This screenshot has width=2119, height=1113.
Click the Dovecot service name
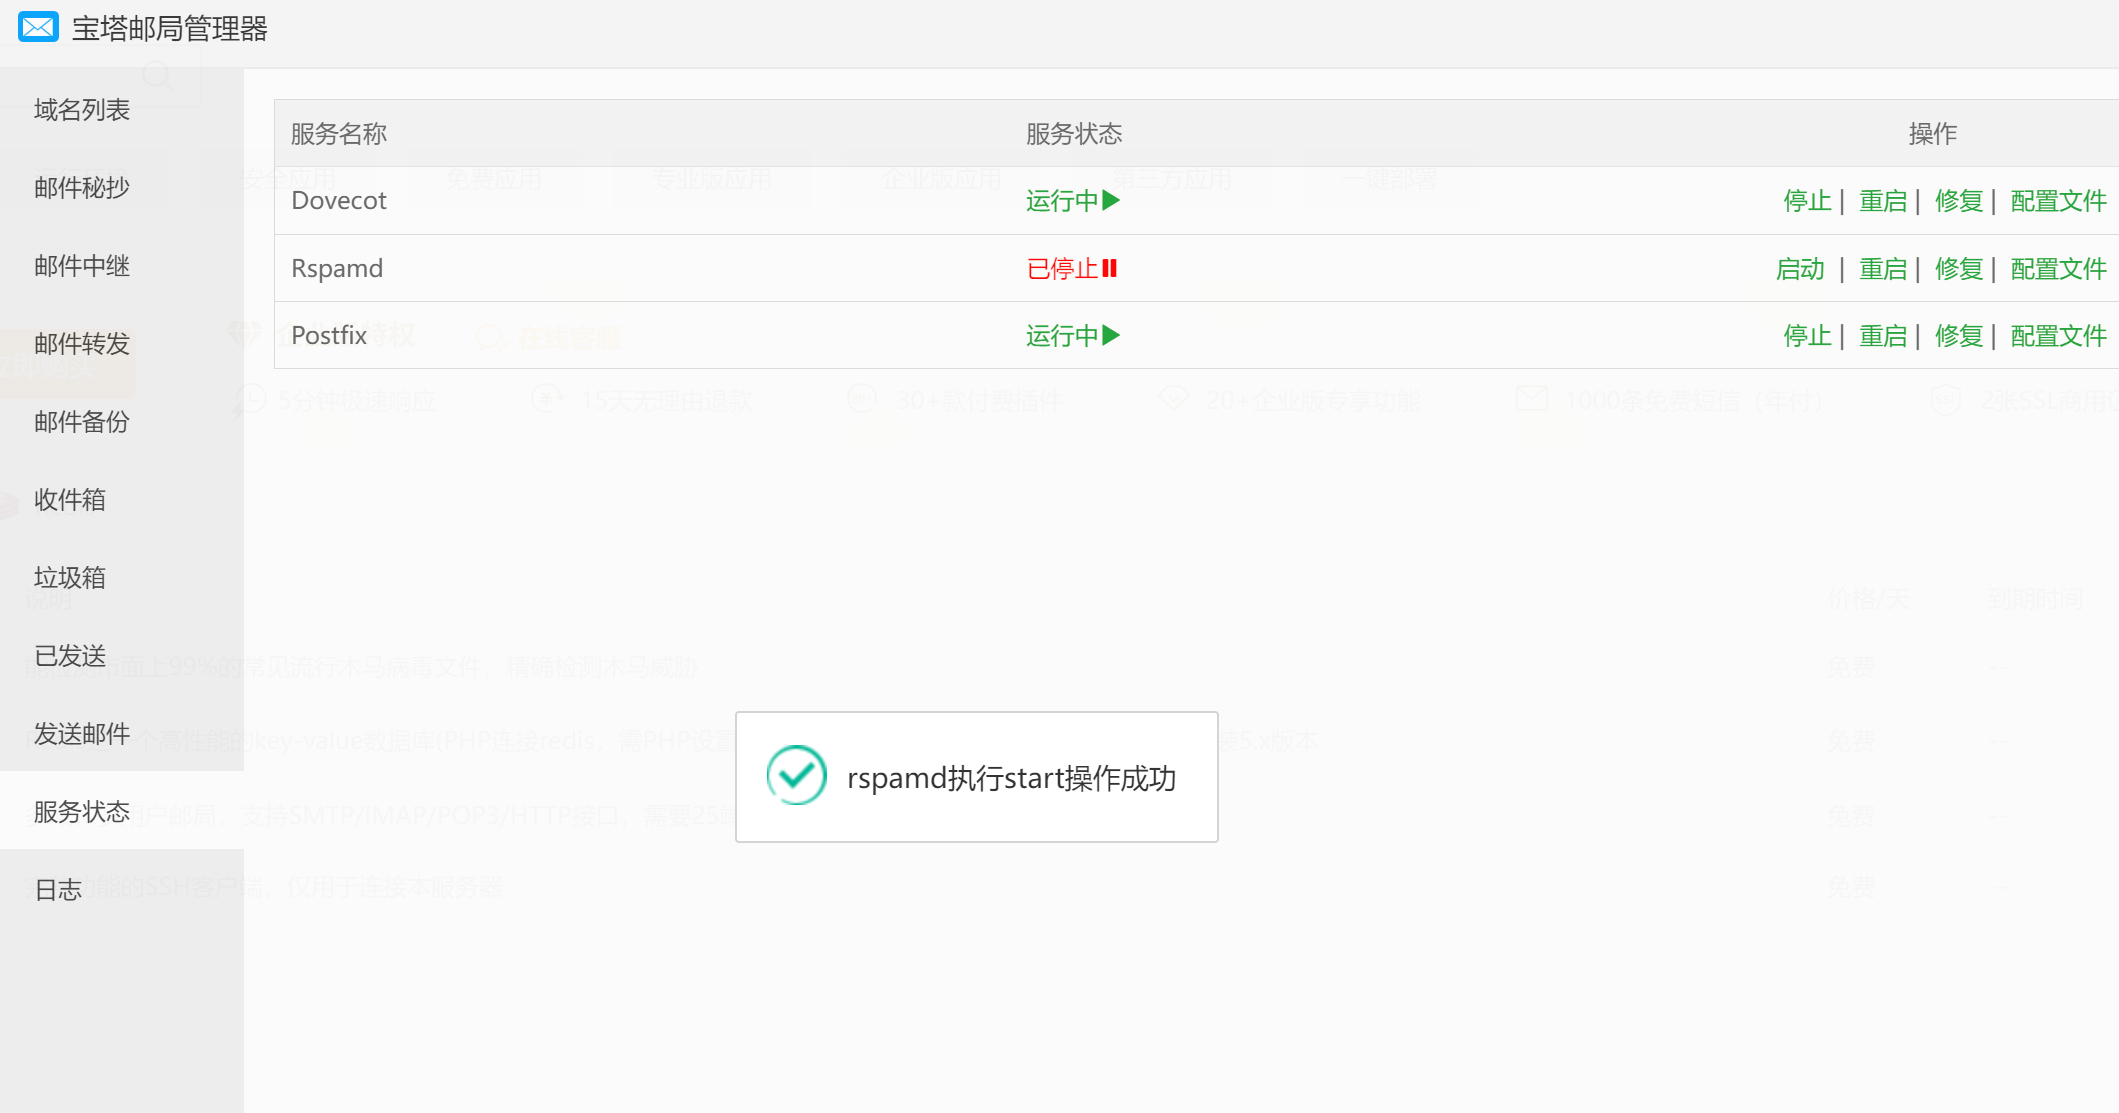pos(339,200)
